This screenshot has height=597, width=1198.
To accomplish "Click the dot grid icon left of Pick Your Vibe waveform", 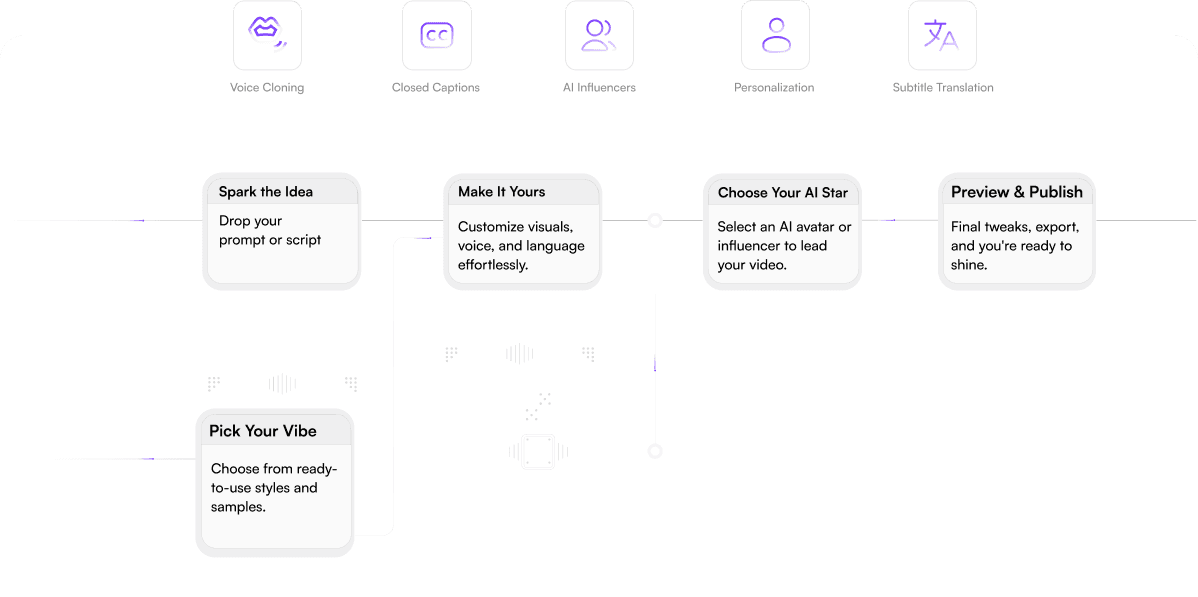I will (x=214, y=383).
